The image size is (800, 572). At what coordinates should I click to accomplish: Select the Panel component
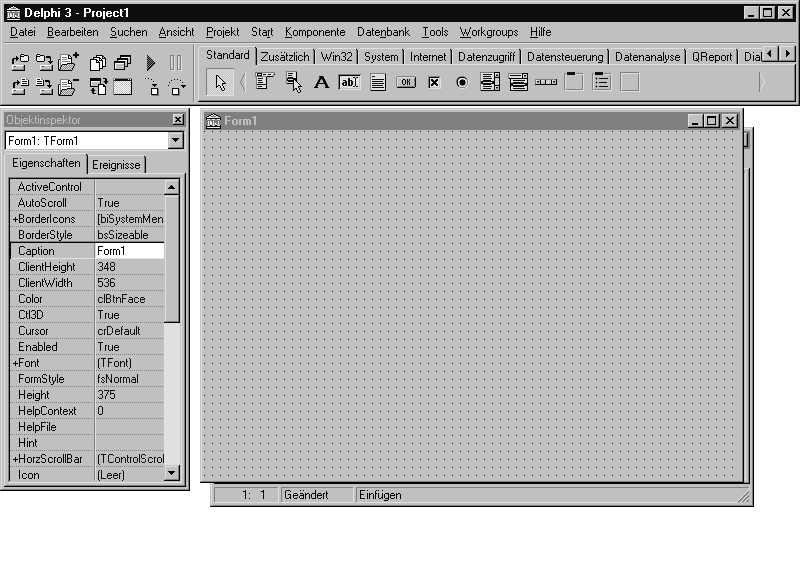(x=630, y=82)
